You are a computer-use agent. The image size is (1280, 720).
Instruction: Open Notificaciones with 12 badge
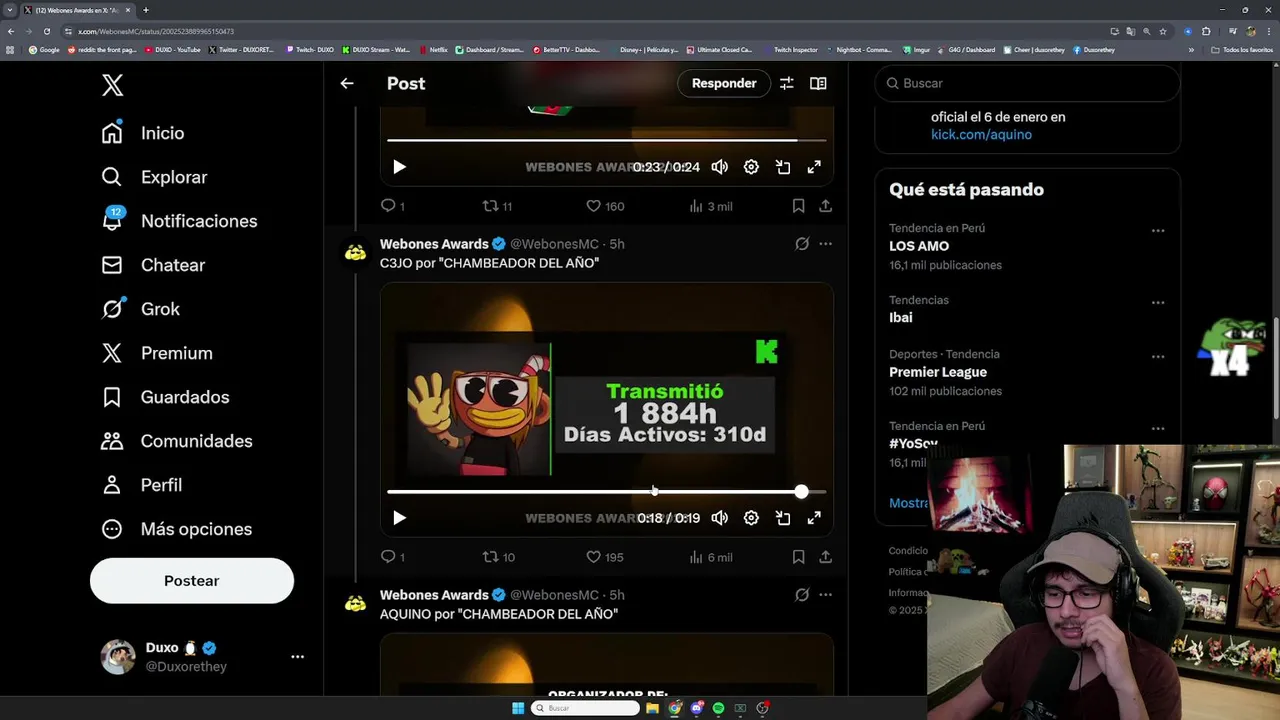[x=179, y=221]
